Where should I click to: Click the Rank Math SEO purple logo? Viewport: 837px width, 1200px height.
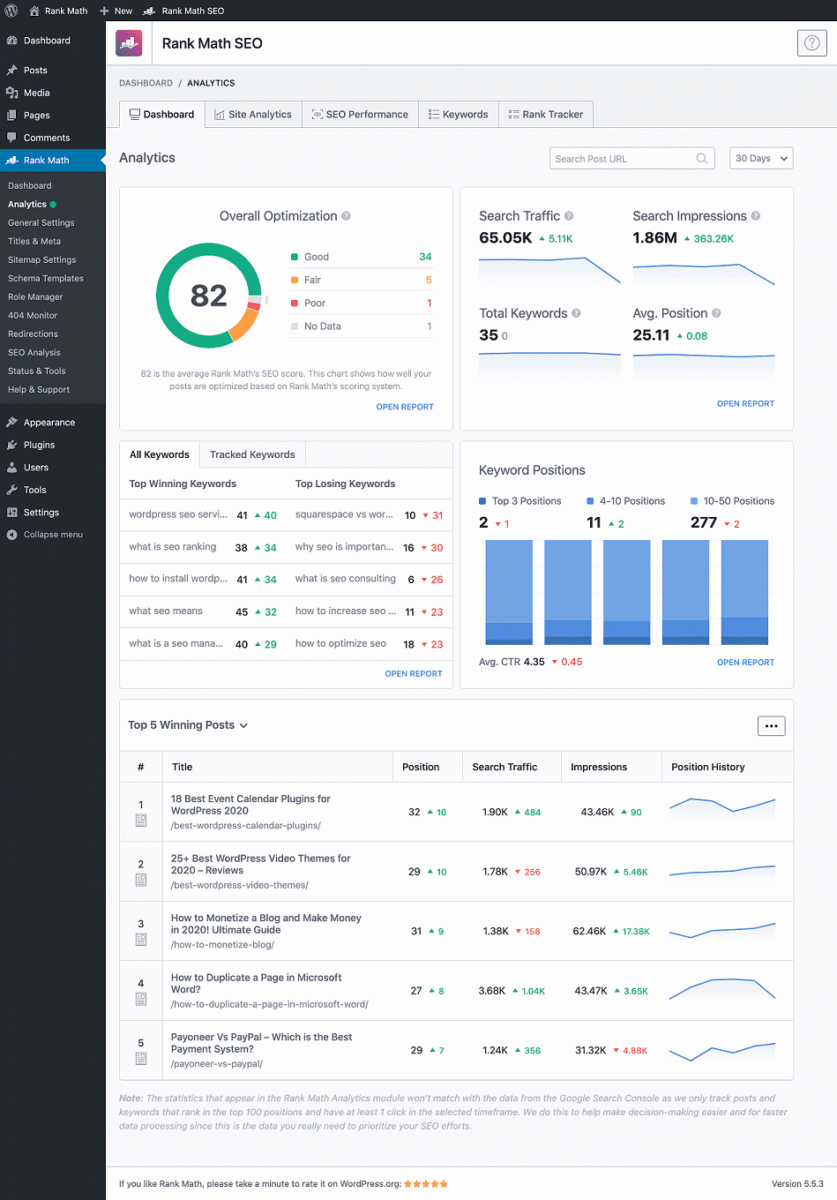129,43
